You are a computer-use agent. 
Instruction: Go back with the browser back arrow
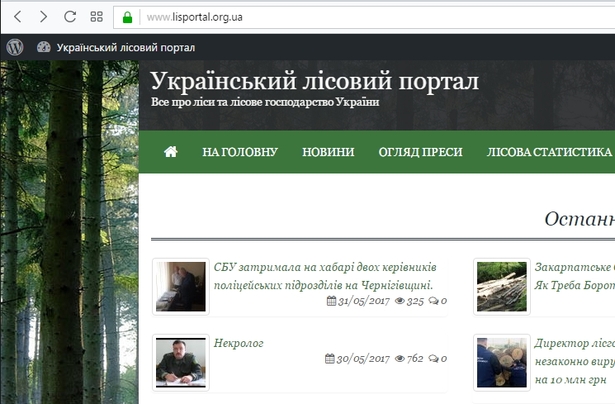pyautogui.click(x=18, y=16)
